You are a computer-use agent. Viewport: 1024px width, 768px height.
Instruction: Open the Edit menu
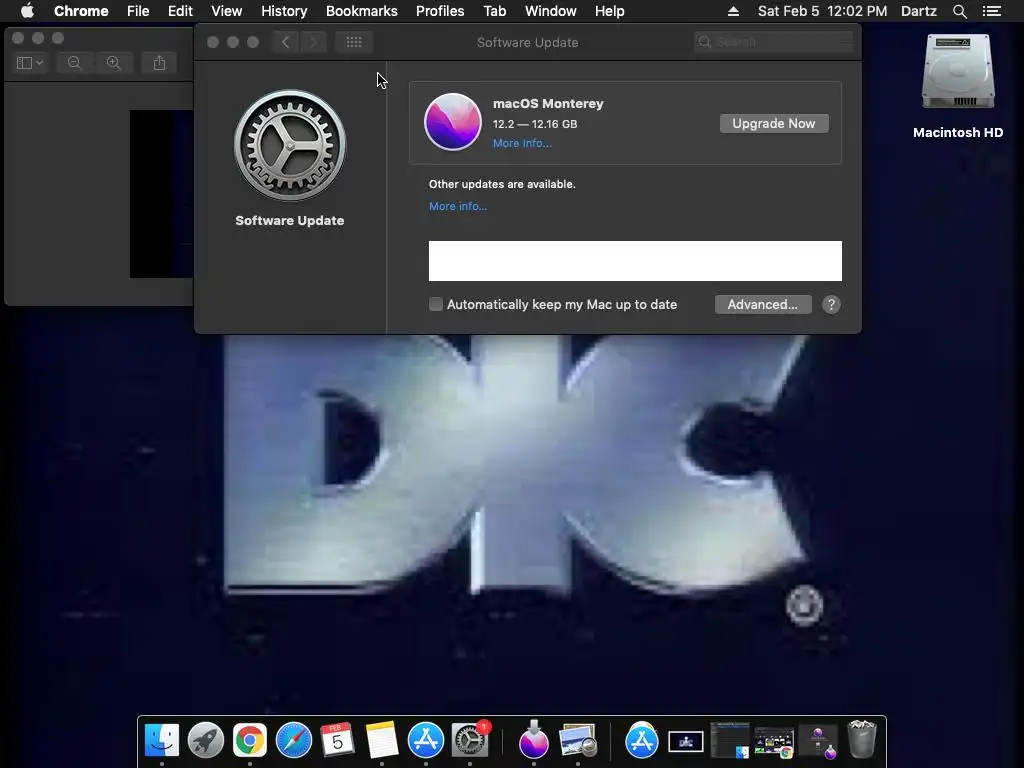(180, 11)
